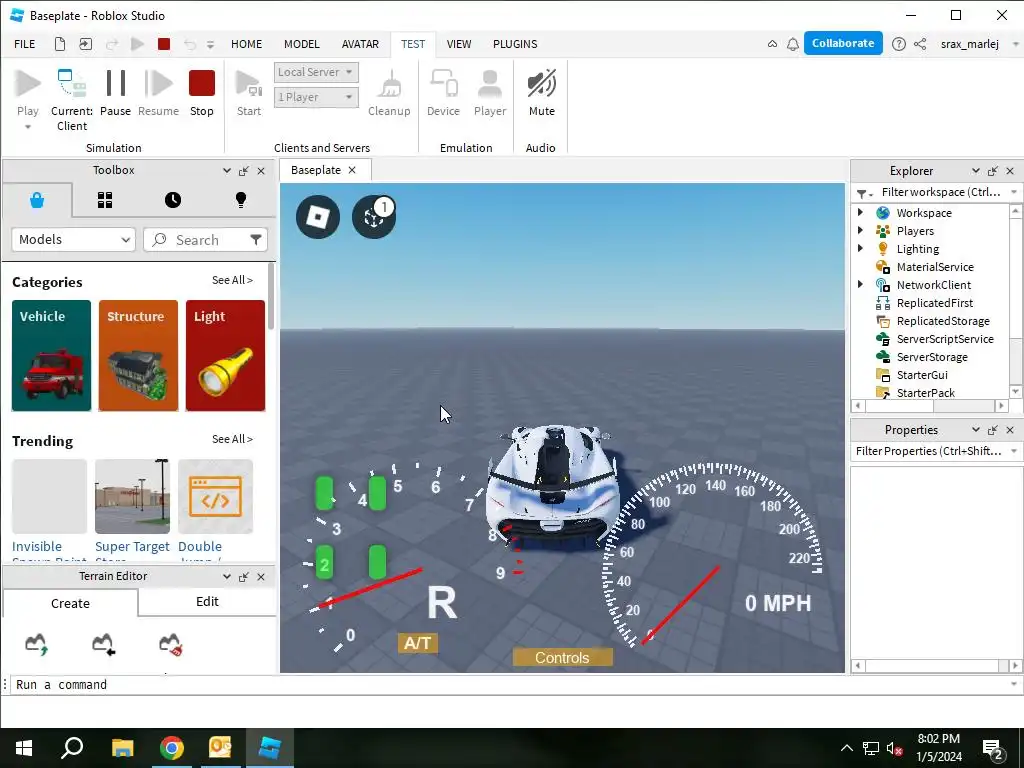Mute the audio in Test ribbon
The width and height of the screenshot is (1024, 768).
[x=541, y=93]
